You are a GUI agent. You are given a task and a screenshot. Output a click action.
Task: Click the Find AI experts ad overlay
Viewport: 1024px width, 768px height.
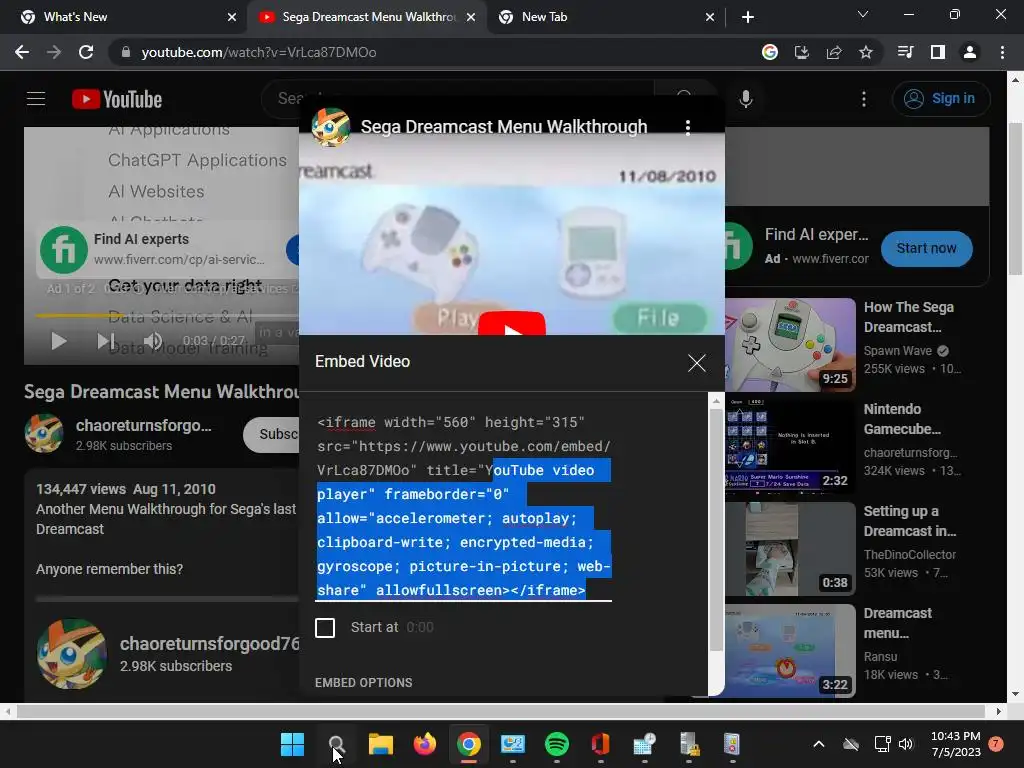[167, 249]
